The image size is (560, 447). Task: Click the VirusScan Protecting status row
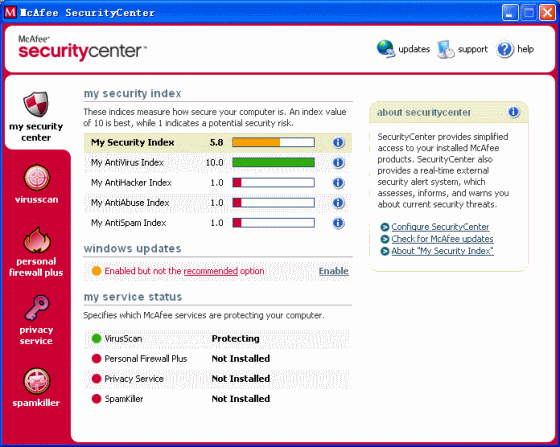pyautogui.click(x=217, y=338)
